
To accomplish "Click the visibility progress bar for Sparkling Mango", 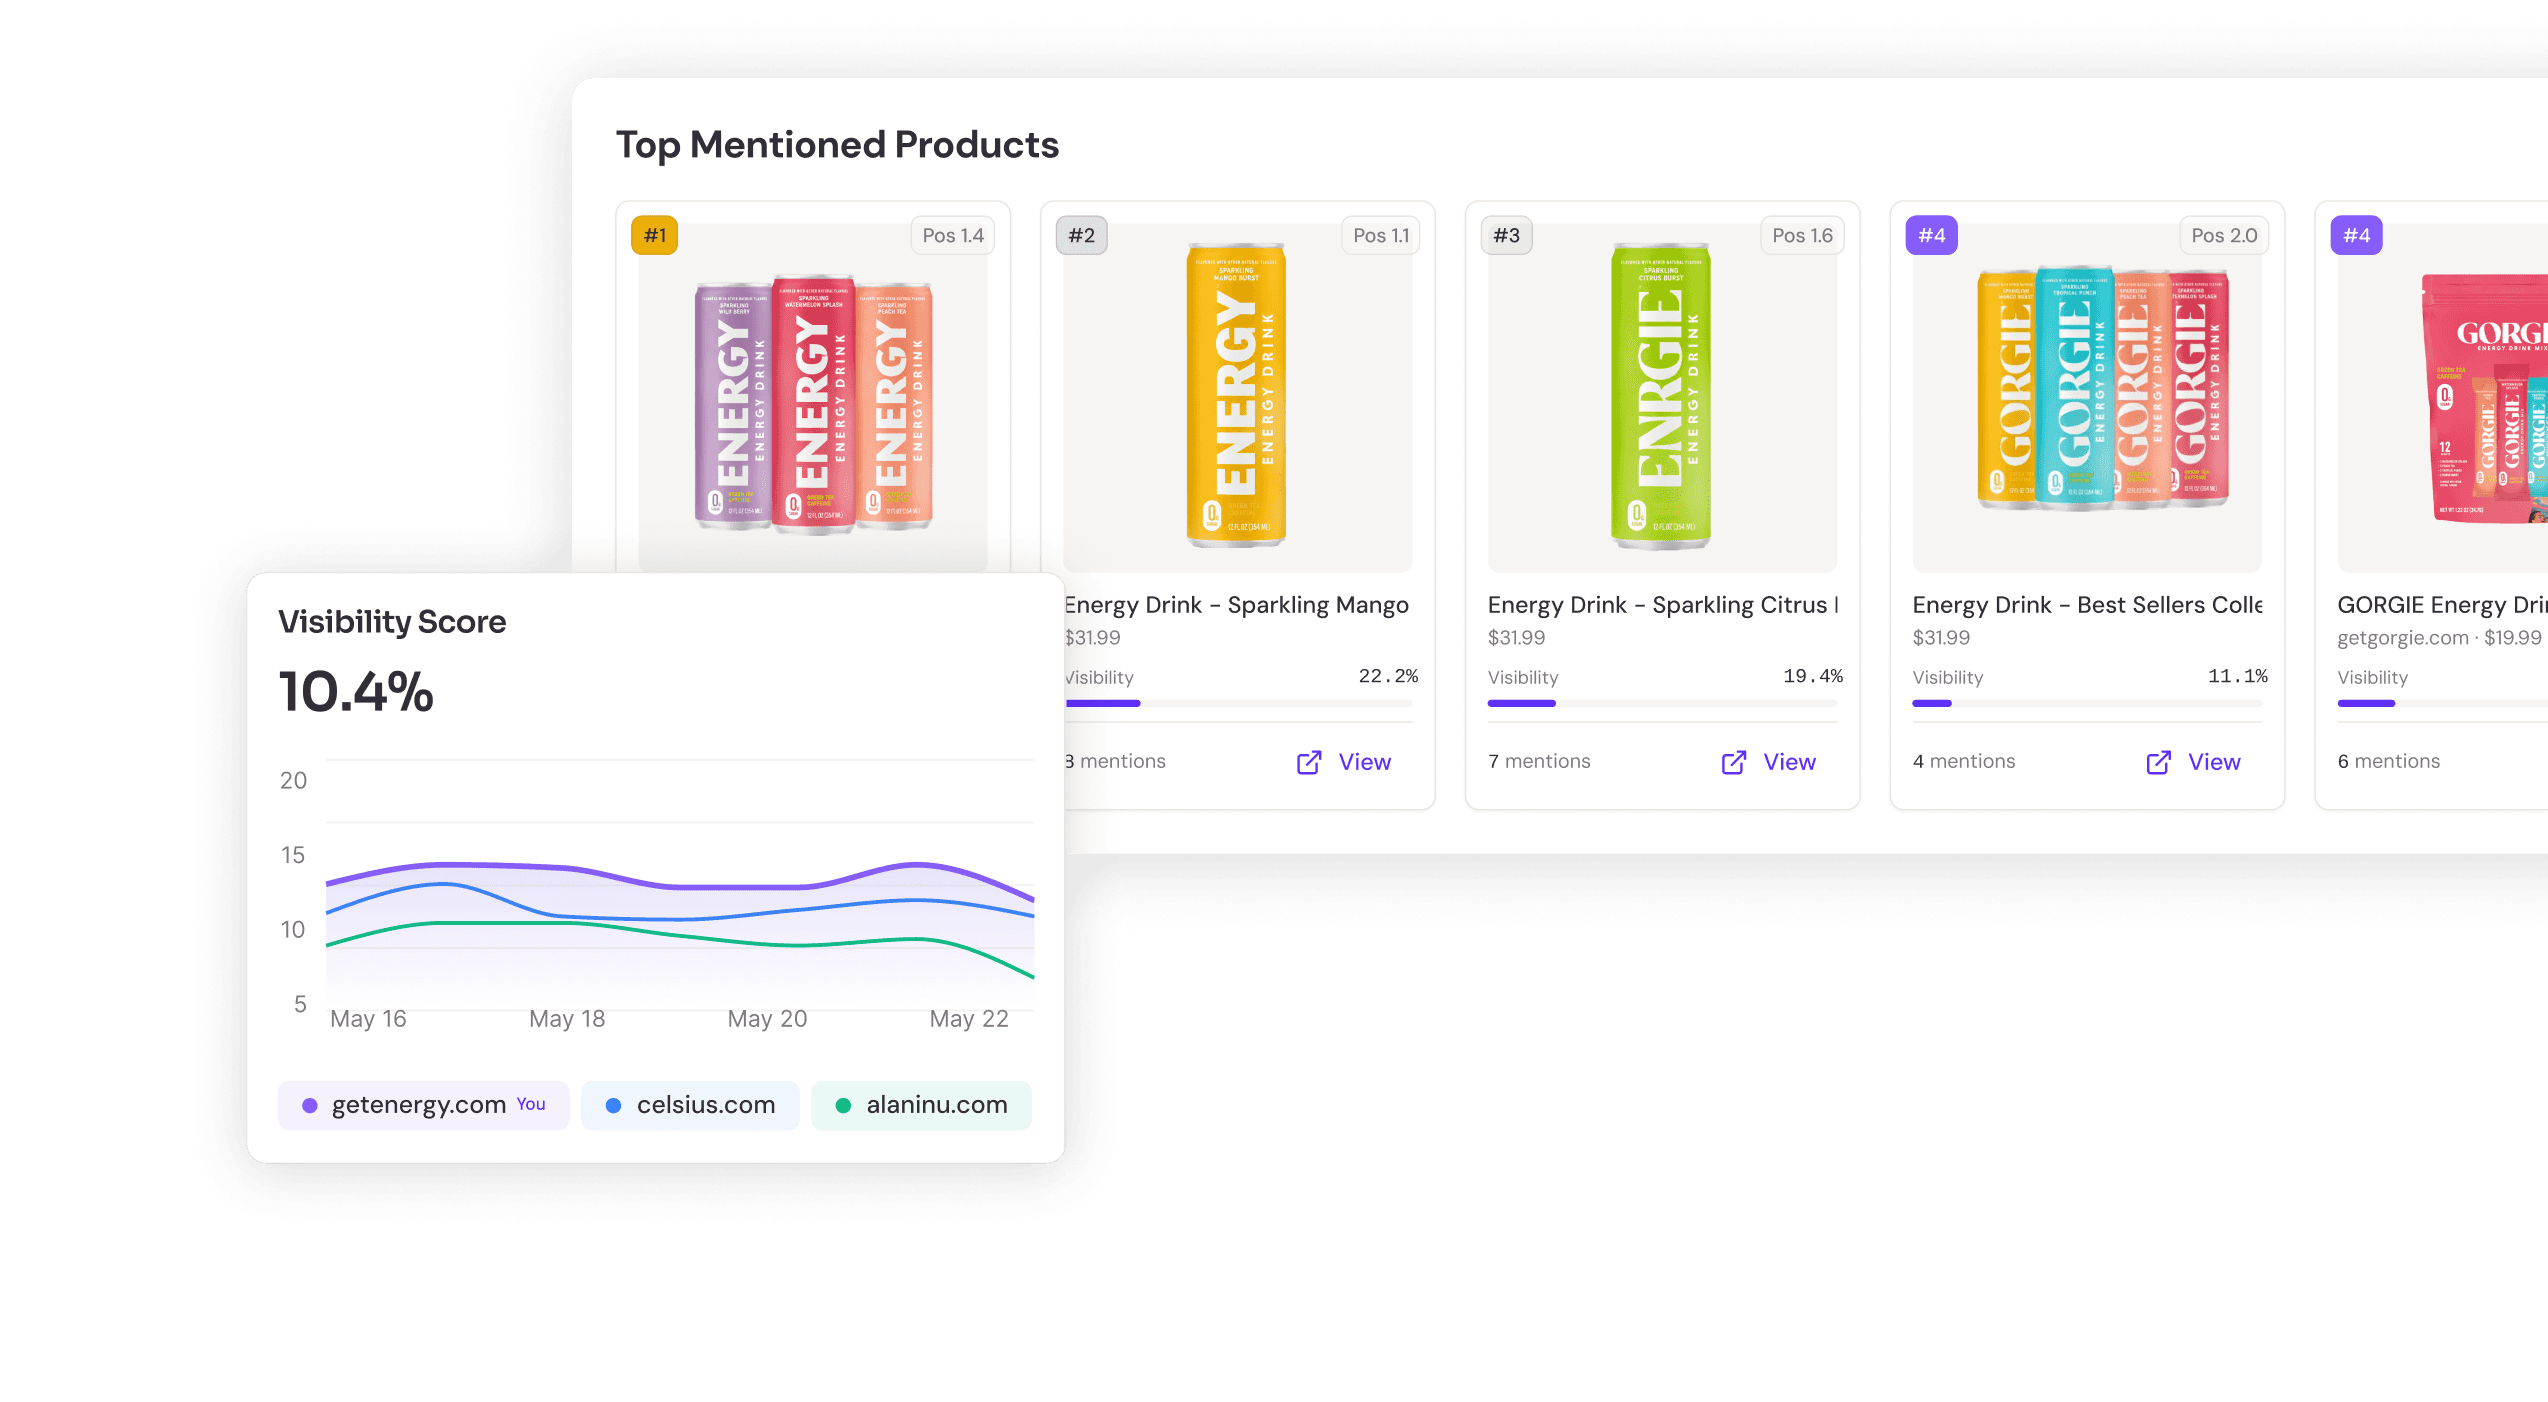I will (x=1239, y=703).
